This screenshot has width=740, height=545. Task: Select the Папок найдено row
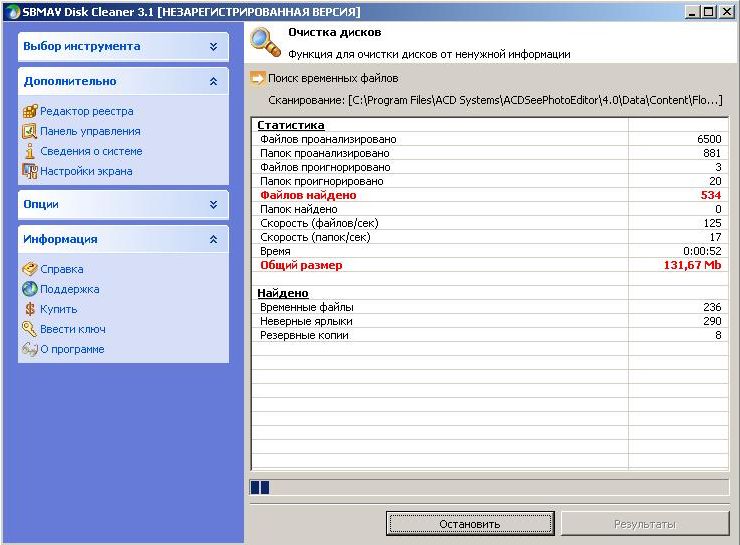click(x=490, y=209)
